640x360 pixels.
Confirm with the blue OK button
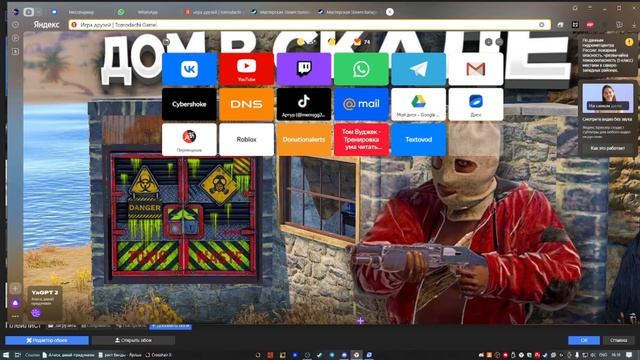tap(584, 340)
